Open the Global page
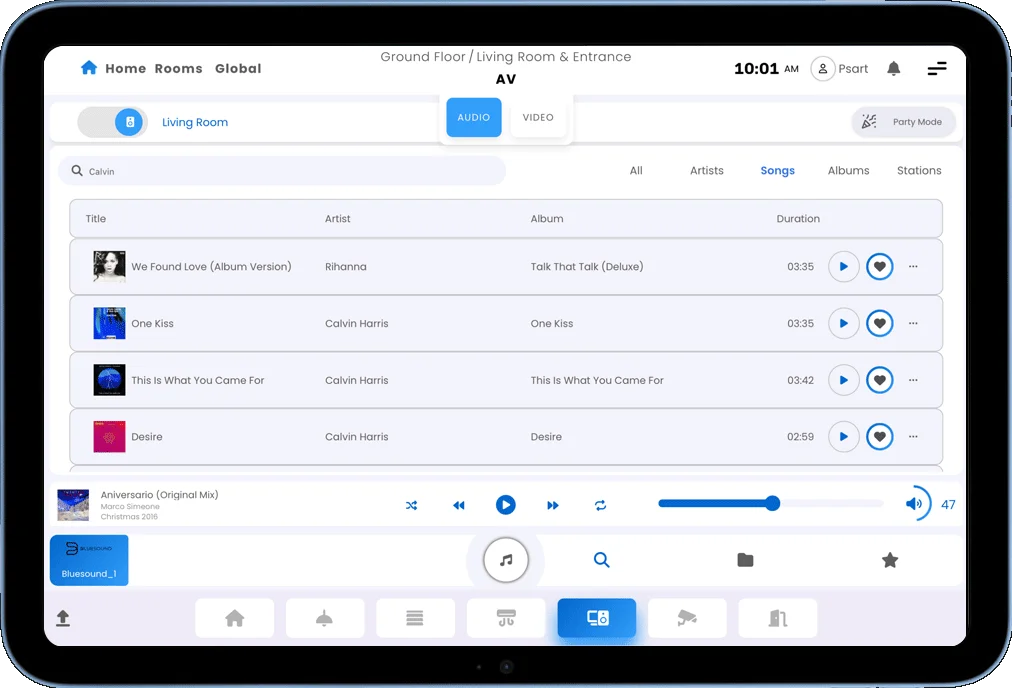This screenshot has width=1012, height=688. click(238, 68)
